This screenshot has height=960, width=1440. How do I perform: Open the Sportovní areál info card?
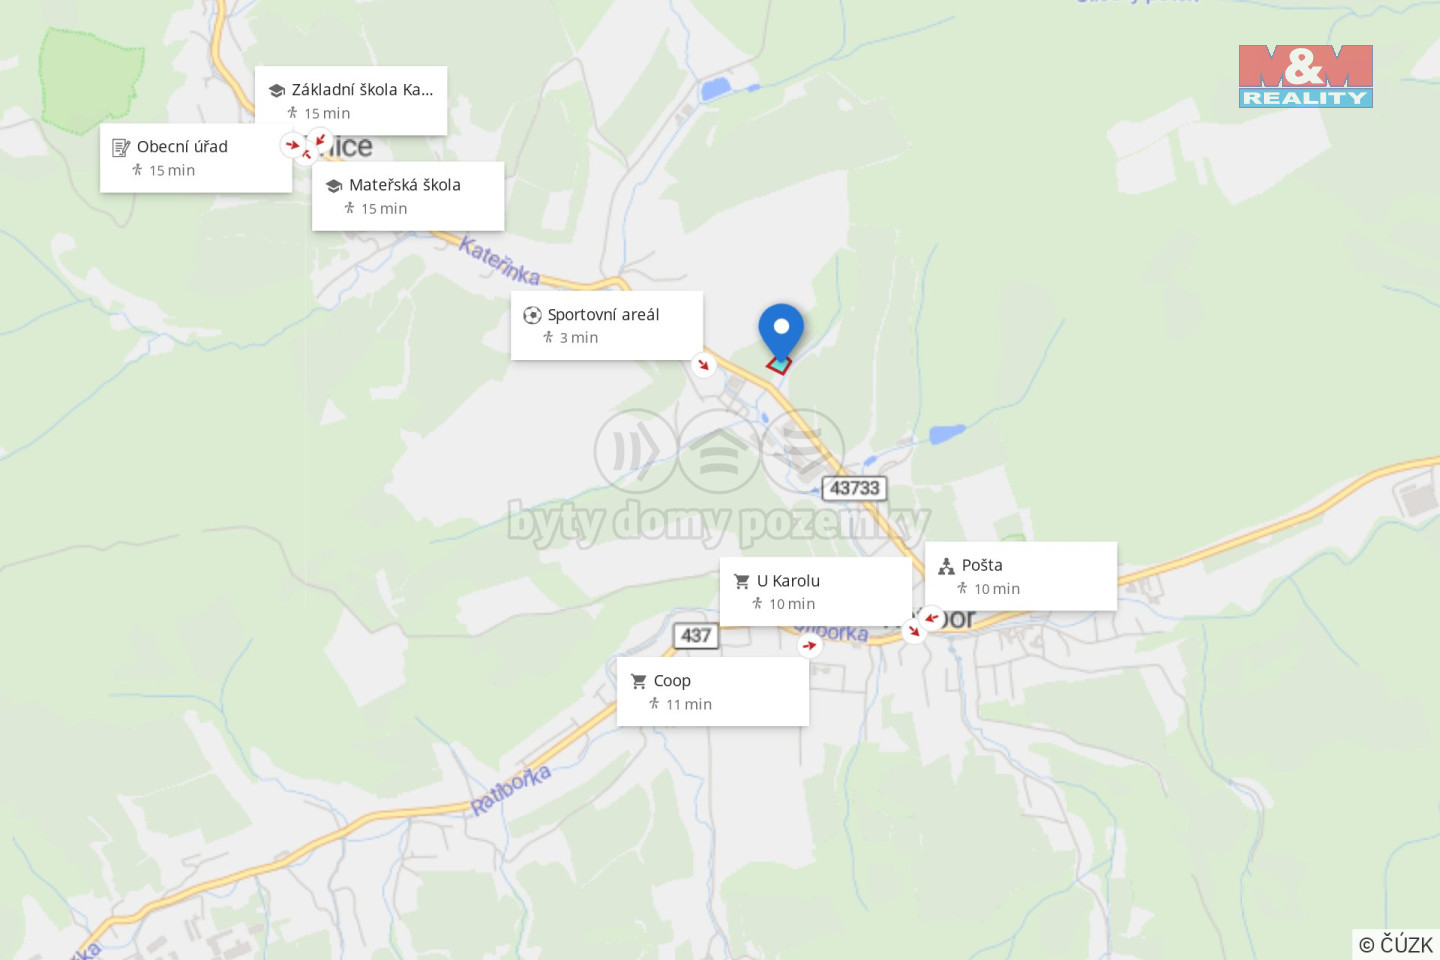point(607,325)
